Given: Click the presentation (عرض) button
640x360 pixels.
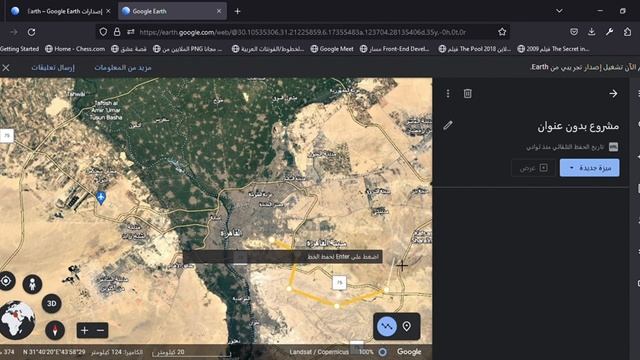Looking at the screenshot, I should coord(533,168).
